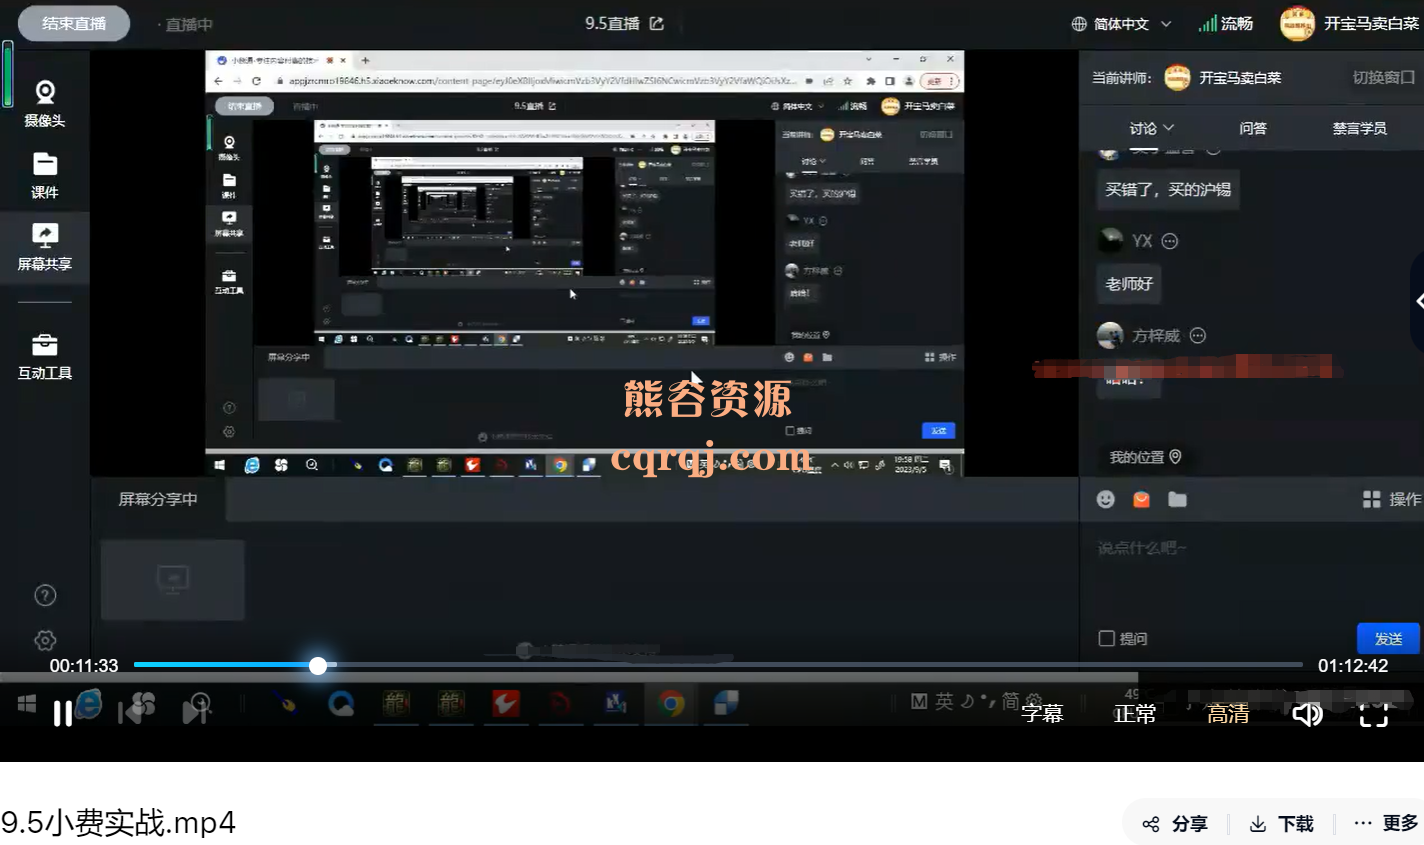Switch to the 禁言学员 muted students tab

[x=1359, y=128]
